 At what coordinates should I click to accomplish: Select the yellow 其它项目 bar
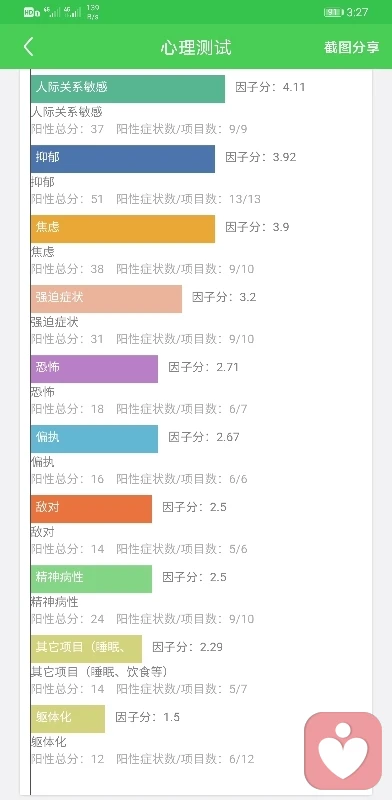[86, 648]
